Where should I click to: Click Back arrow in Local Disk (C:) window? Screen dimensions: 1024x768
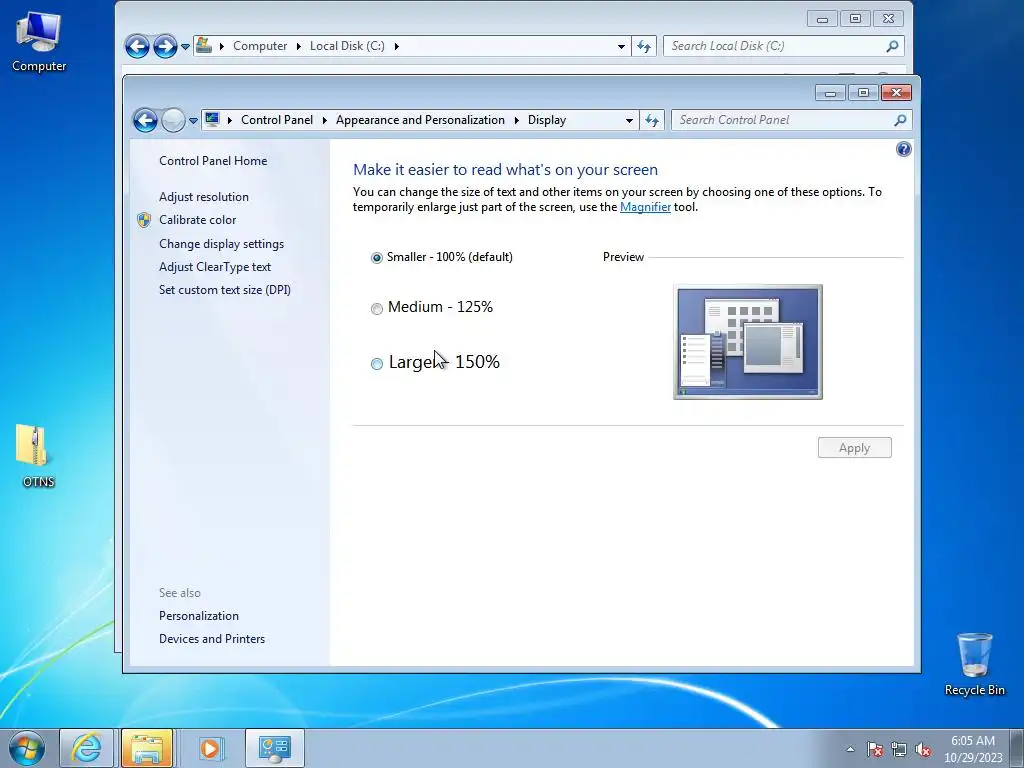click(x=137, y=46)
